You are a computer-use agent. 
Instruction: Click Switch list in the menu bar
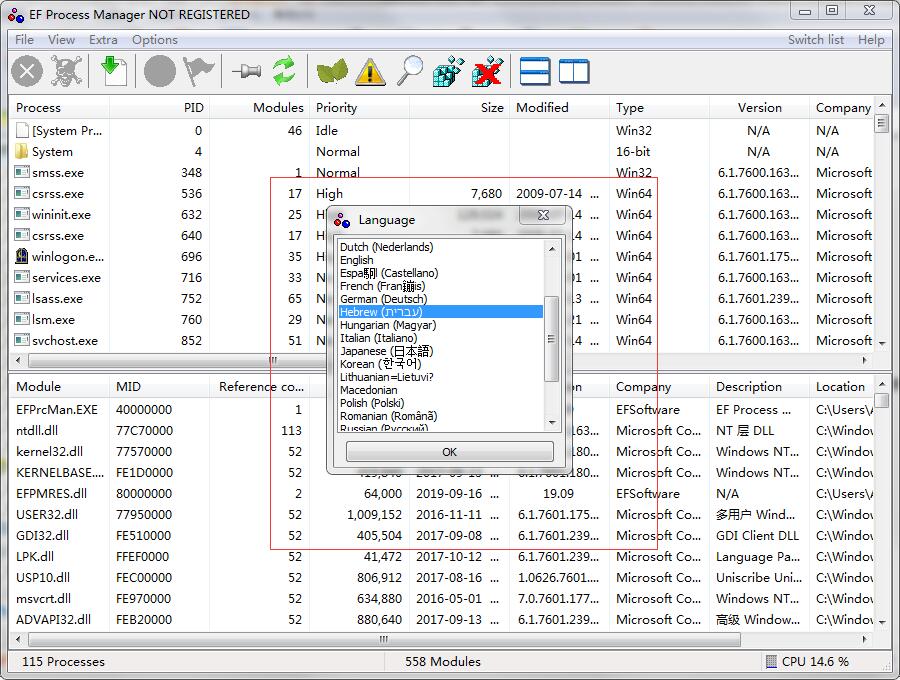815,40
